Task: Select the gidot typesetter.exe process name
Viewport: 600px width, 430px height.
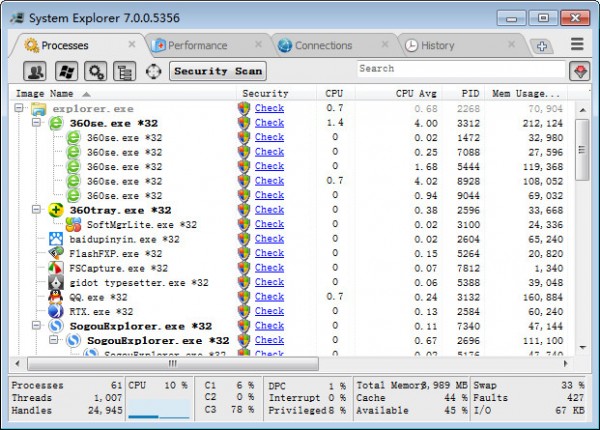Action: 139,283
